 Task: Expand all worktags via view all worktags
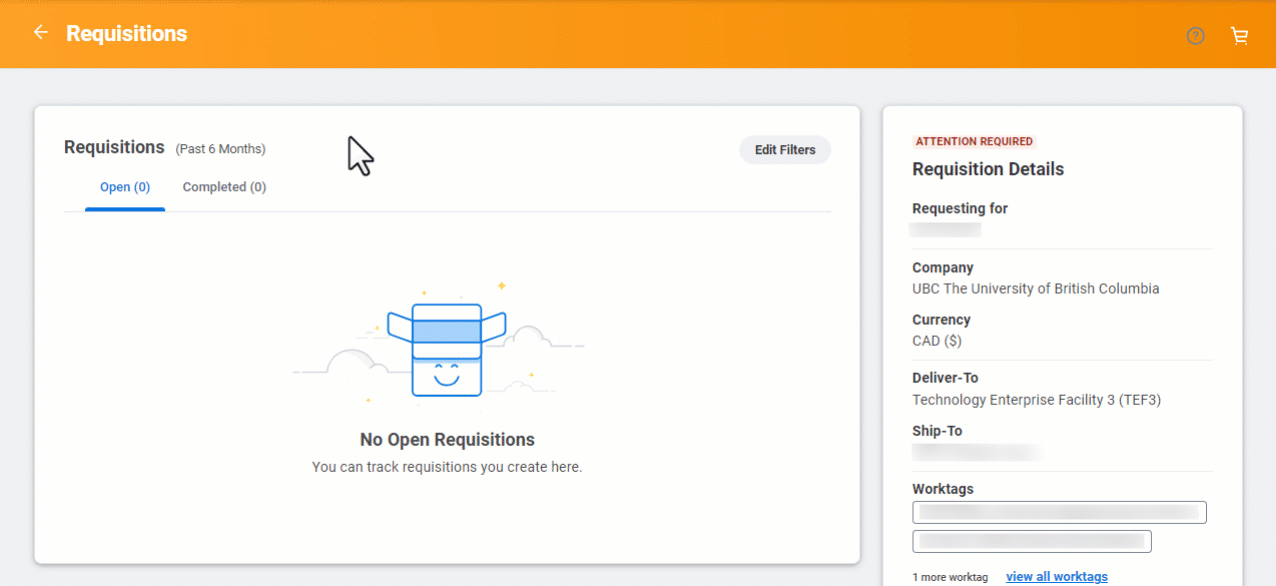(1056, 576)
